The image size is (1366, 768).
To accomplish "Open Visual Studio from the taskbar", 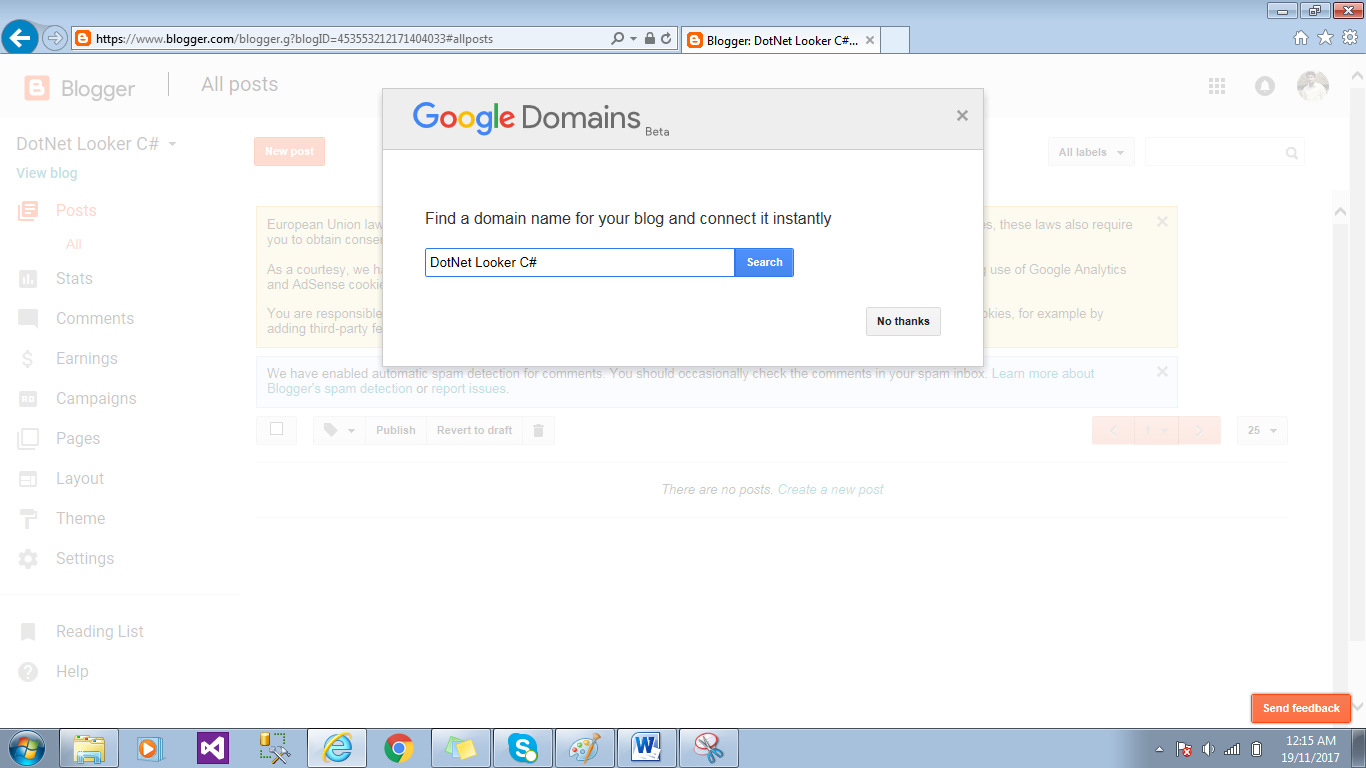I will click(x=213, y=748).
